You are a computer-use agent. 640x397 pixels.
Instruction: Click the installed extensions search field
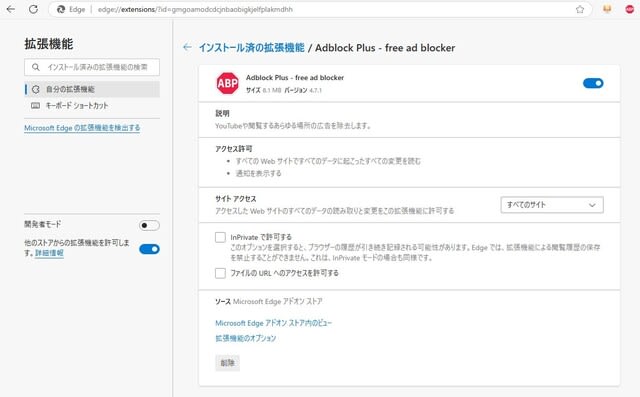(x=92, y=67)
